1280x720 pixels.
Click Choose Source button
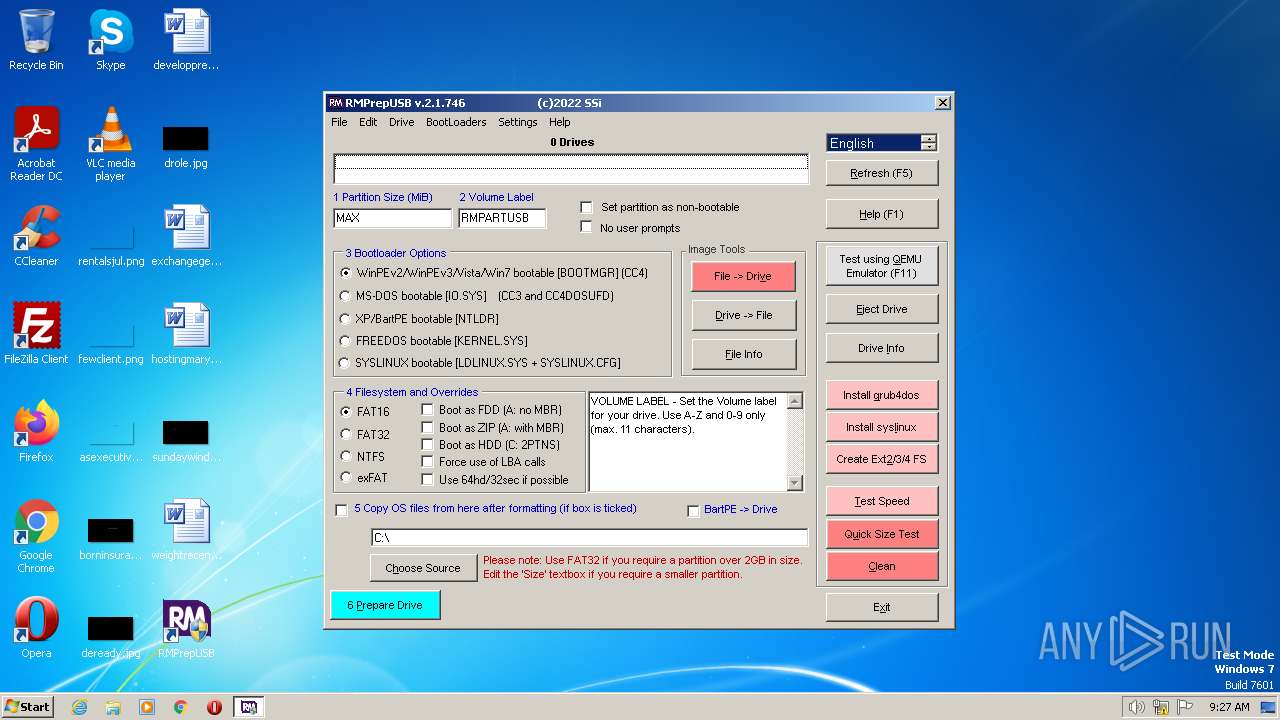pyautogui.click(x=423, y=568)
